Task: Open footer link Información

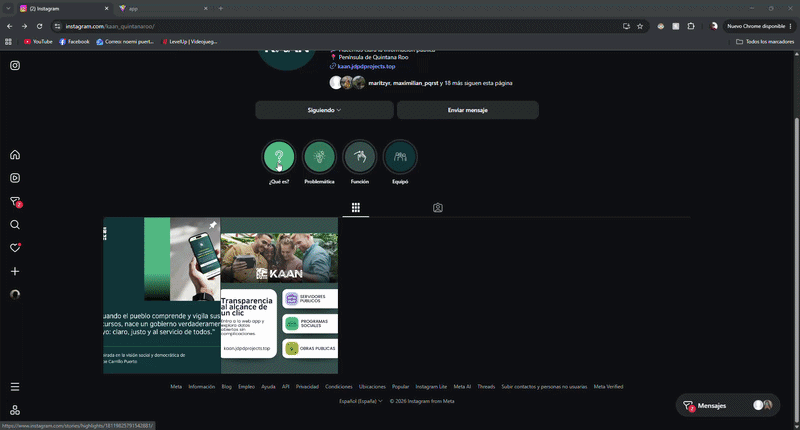Action: tap(202, 387)
